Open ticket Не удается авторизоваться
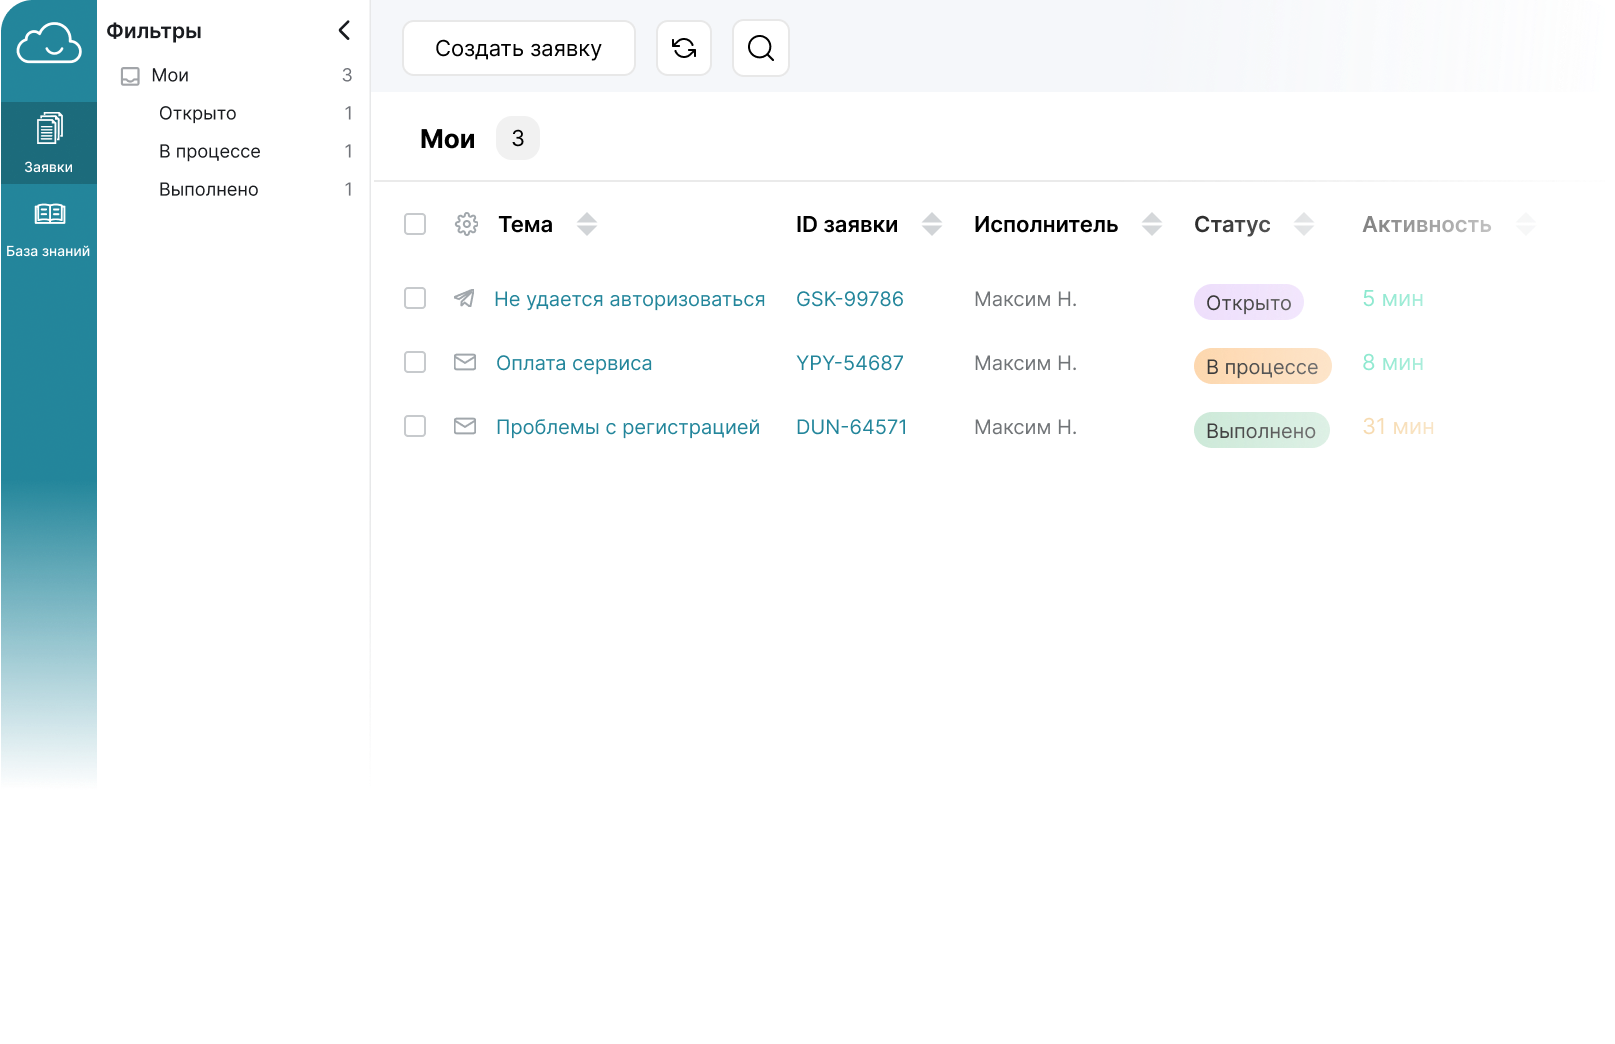1615x1044 pixels. tap(630, 299)
